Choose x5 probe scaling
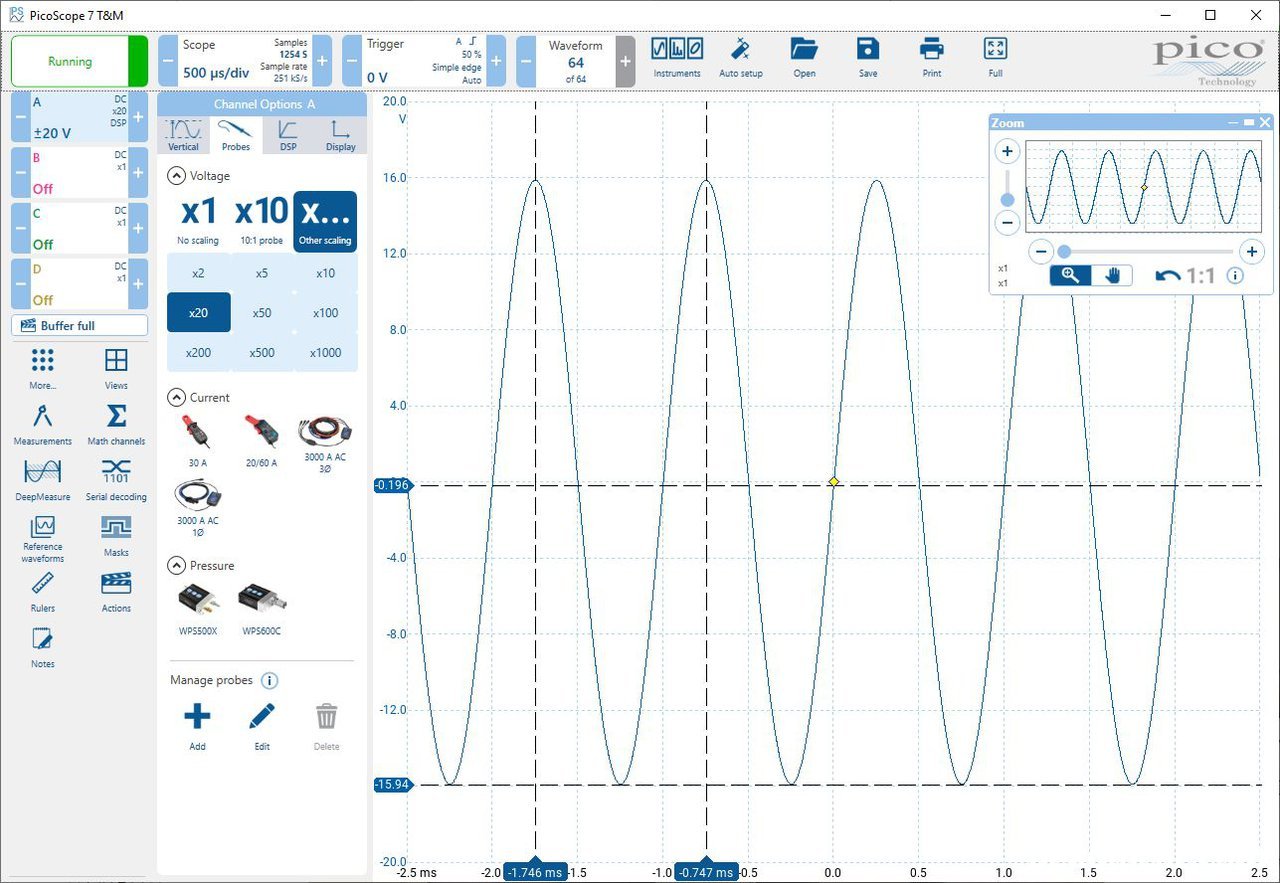 [262, 273]
